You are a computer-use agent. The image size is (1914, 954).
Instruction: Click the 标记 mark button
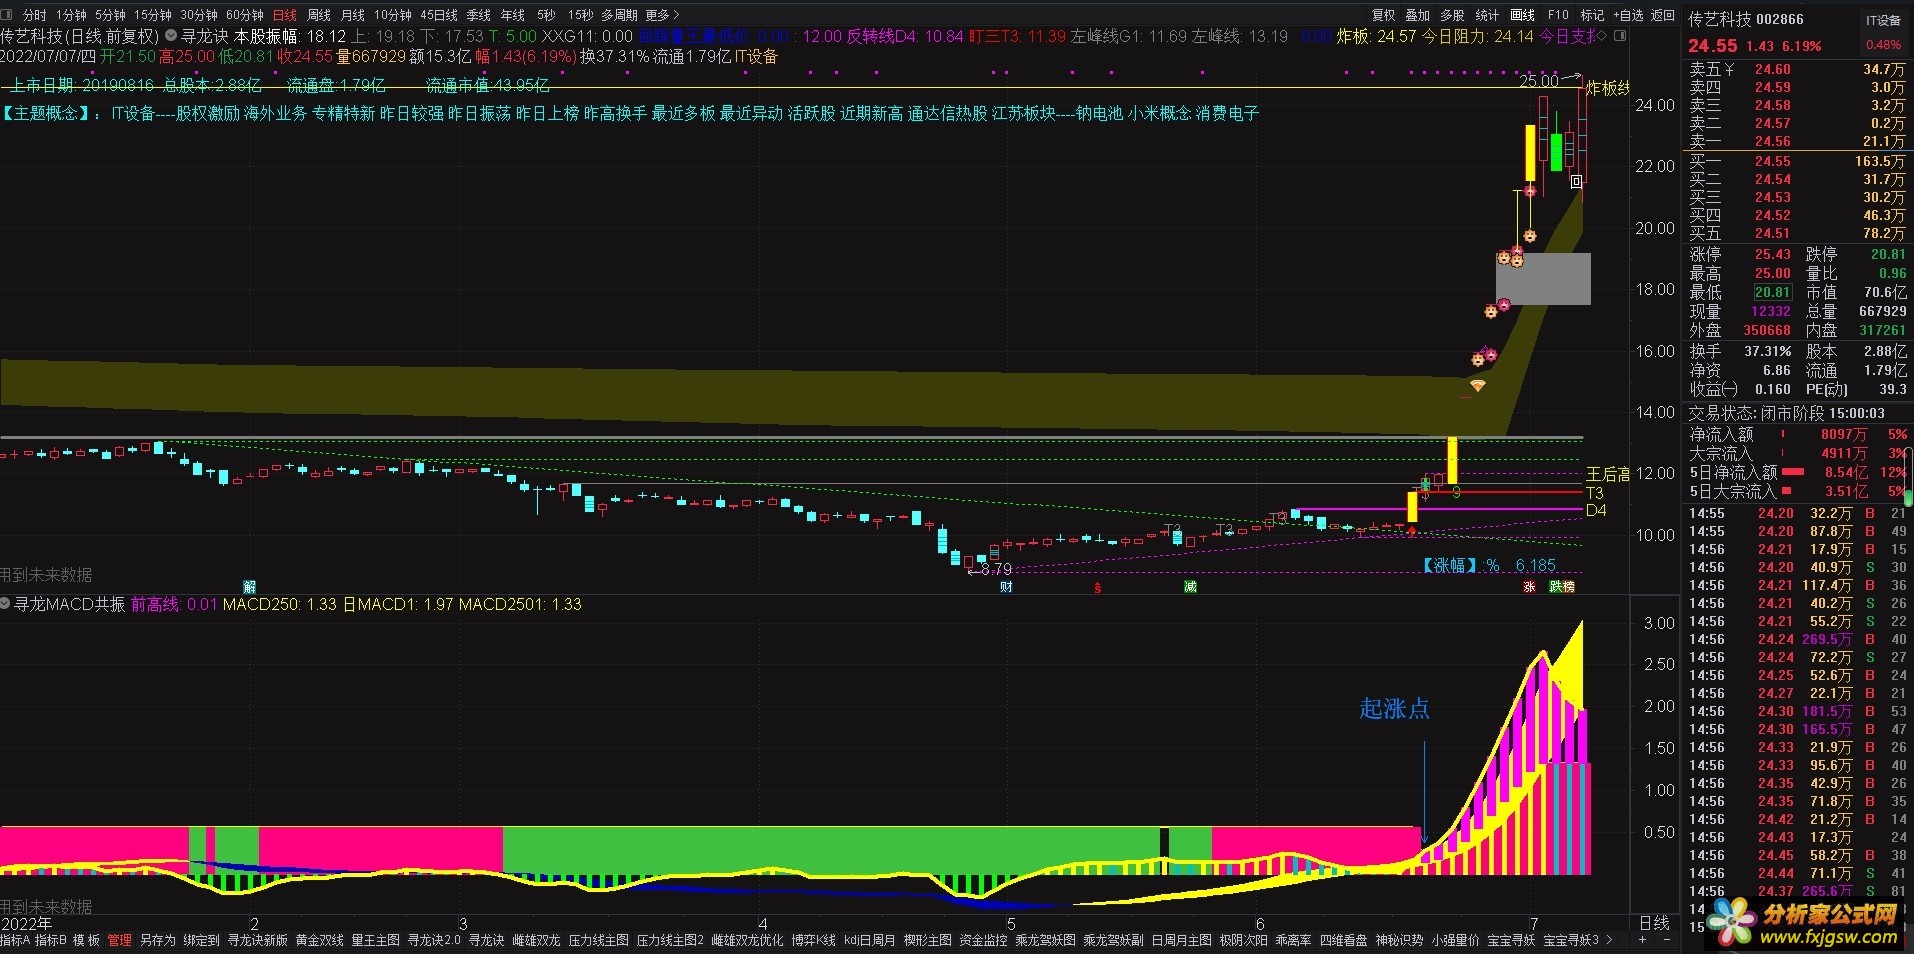(1592, 15)
